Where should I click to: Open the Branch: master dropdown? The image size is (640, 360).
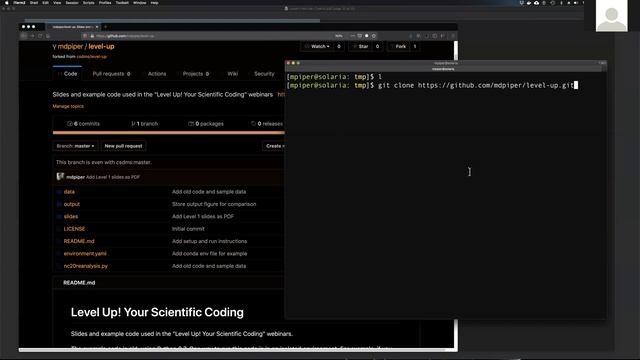point(75,146)
